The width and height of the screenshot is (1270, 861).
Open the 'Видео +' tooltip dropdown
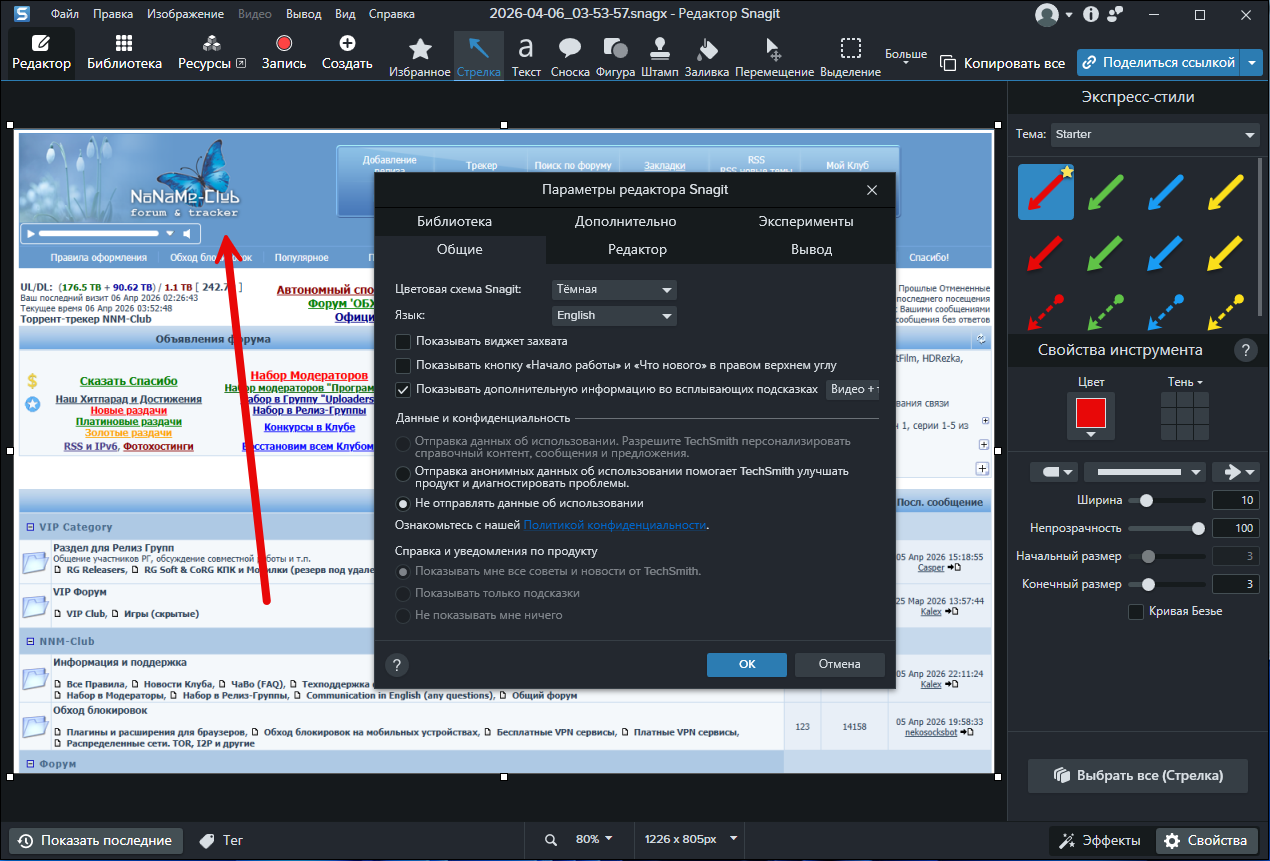pyautogui.click(x=852, y=389)
